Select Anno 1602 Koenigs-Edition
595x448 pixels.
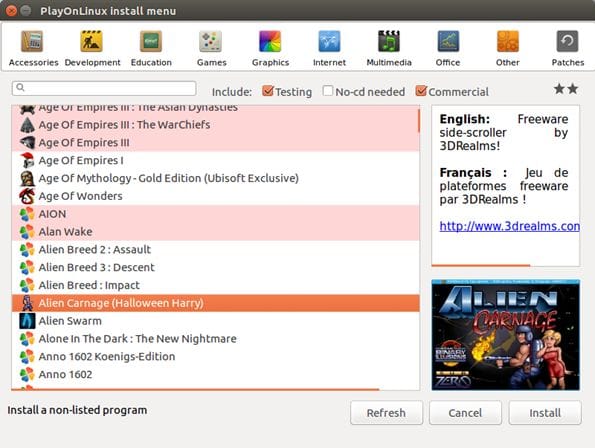pyautogui.click(x=216, y=357)
